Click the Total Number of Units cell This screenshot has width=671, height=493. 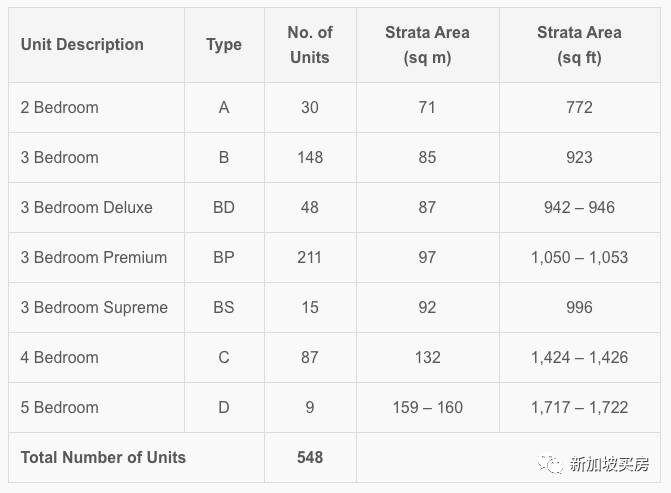[103, 457]
